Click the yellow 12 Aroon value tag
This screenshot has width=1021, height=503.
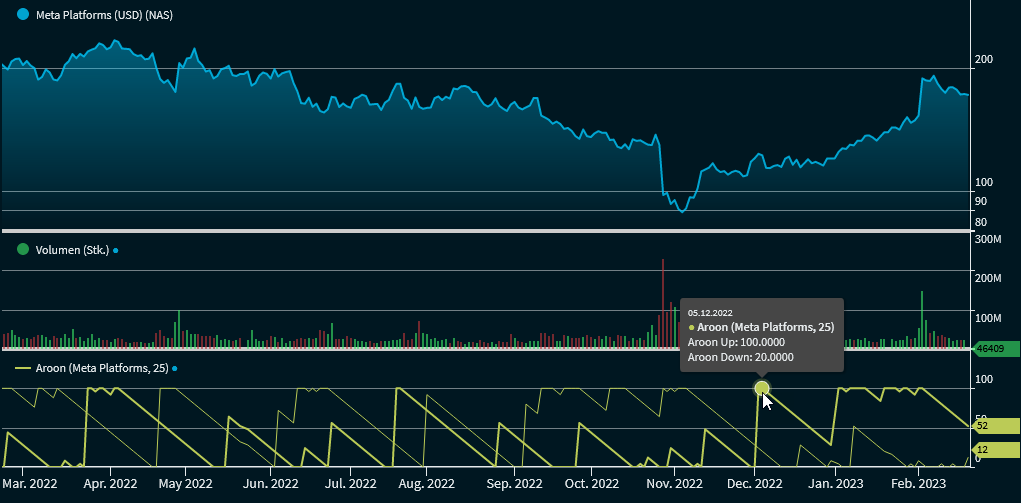coord(995,450)
